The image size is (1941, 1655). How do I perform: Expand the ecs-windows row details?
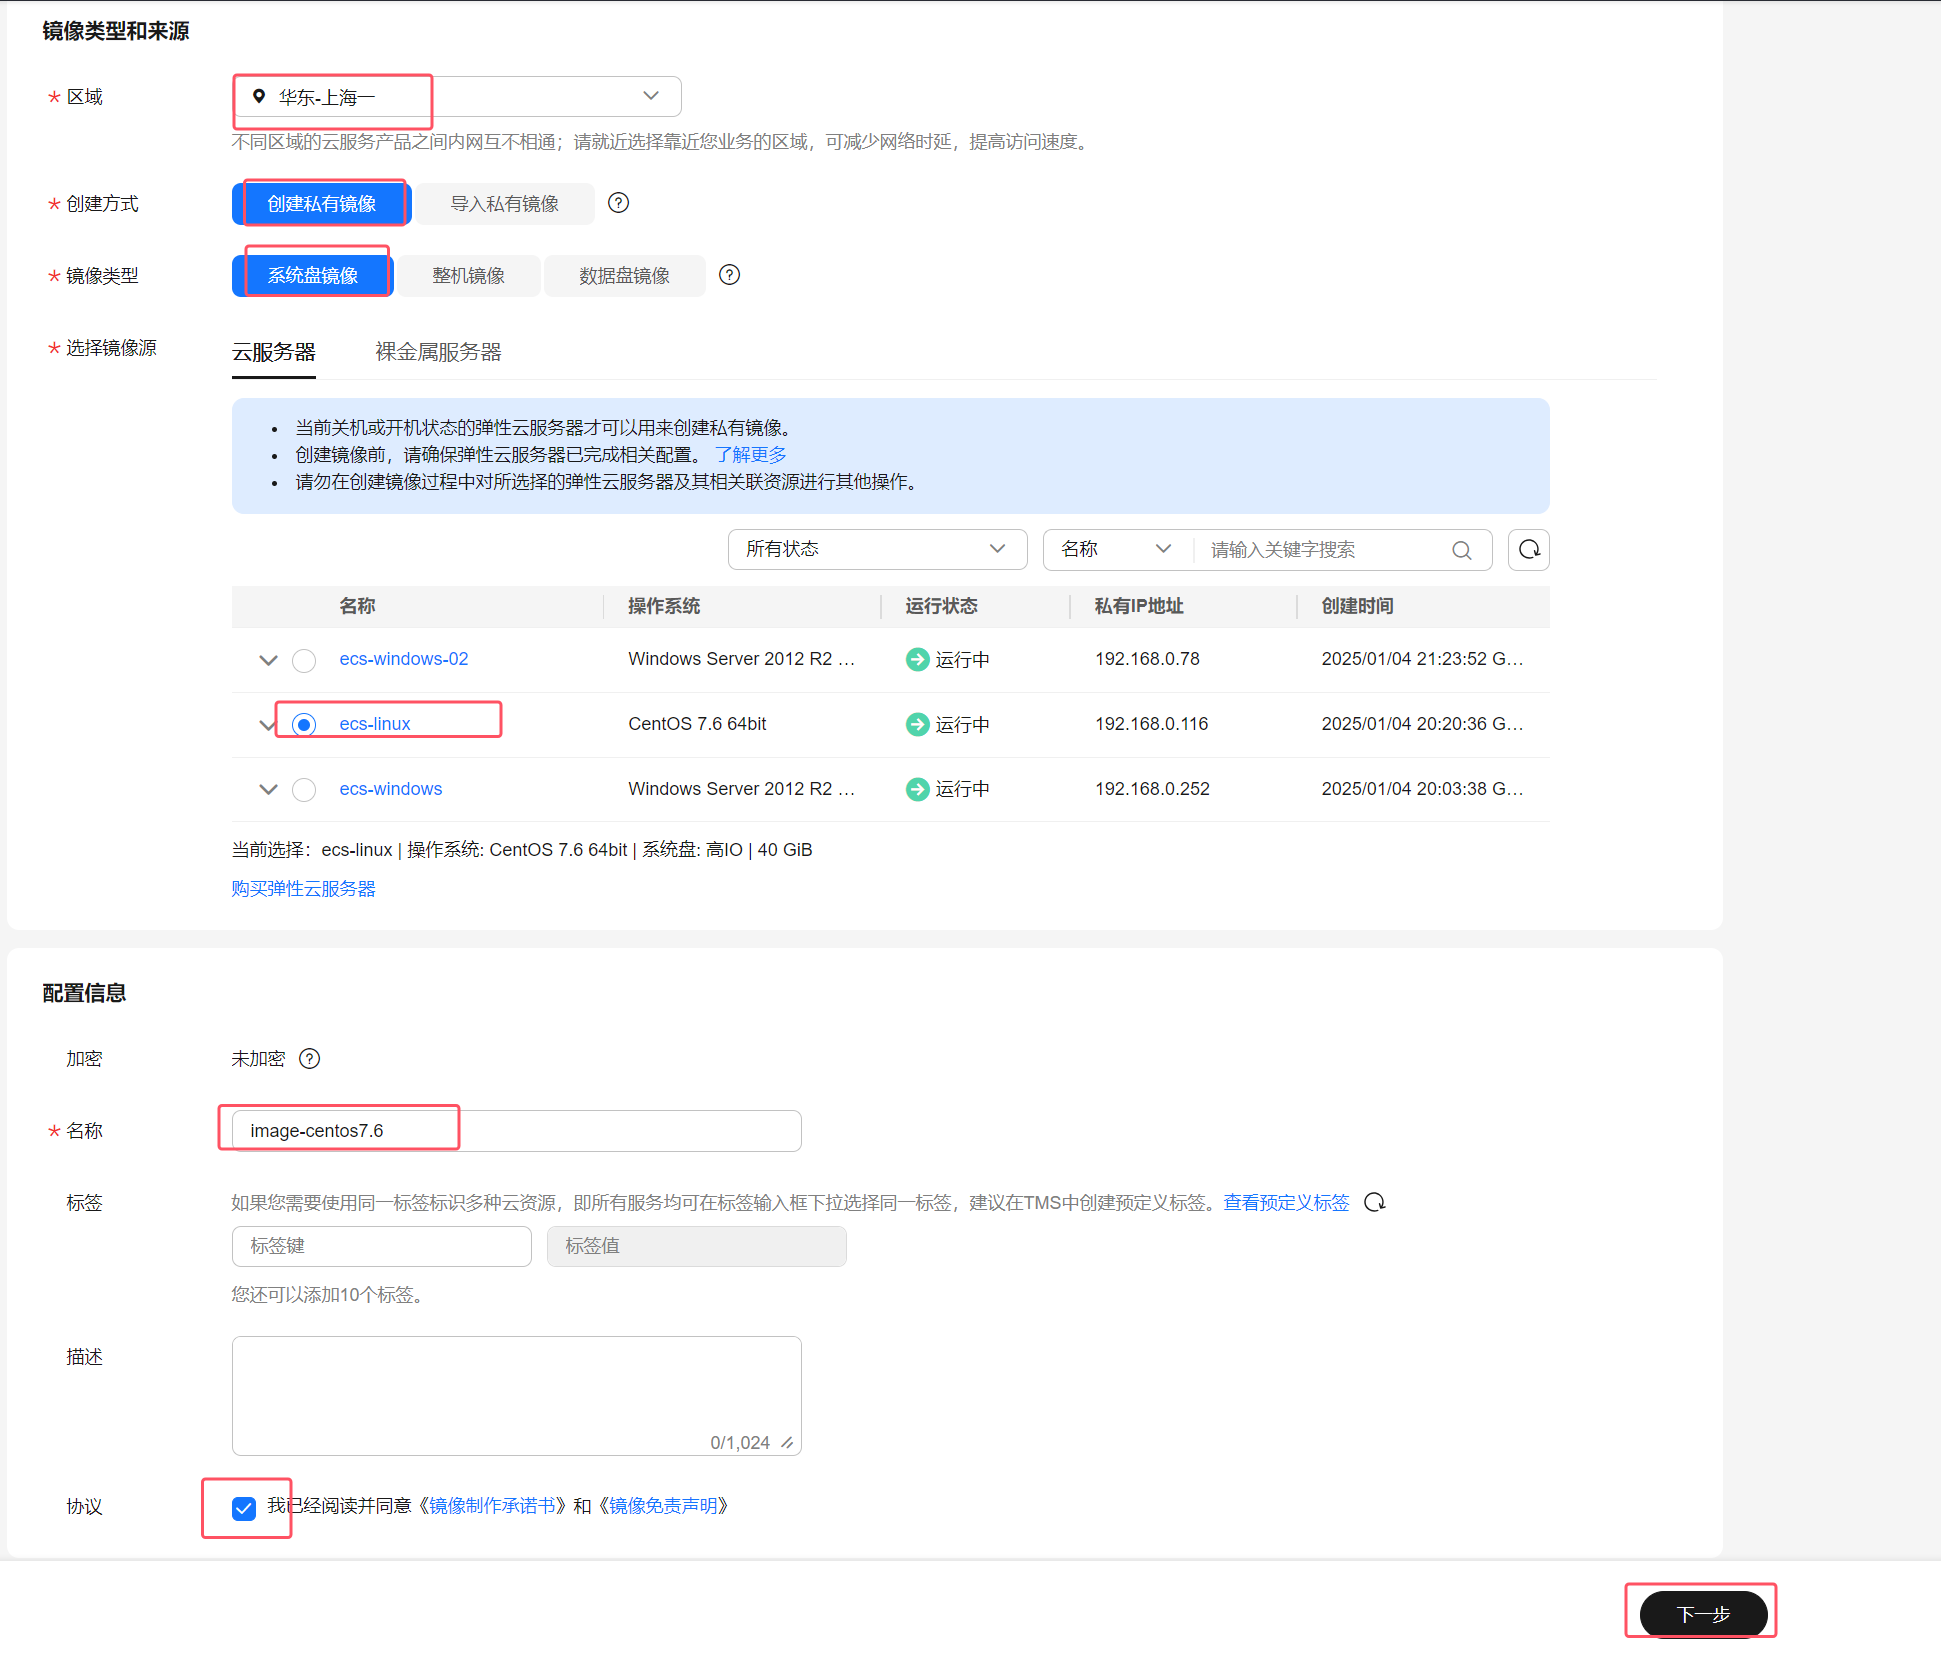pos(268,789)
